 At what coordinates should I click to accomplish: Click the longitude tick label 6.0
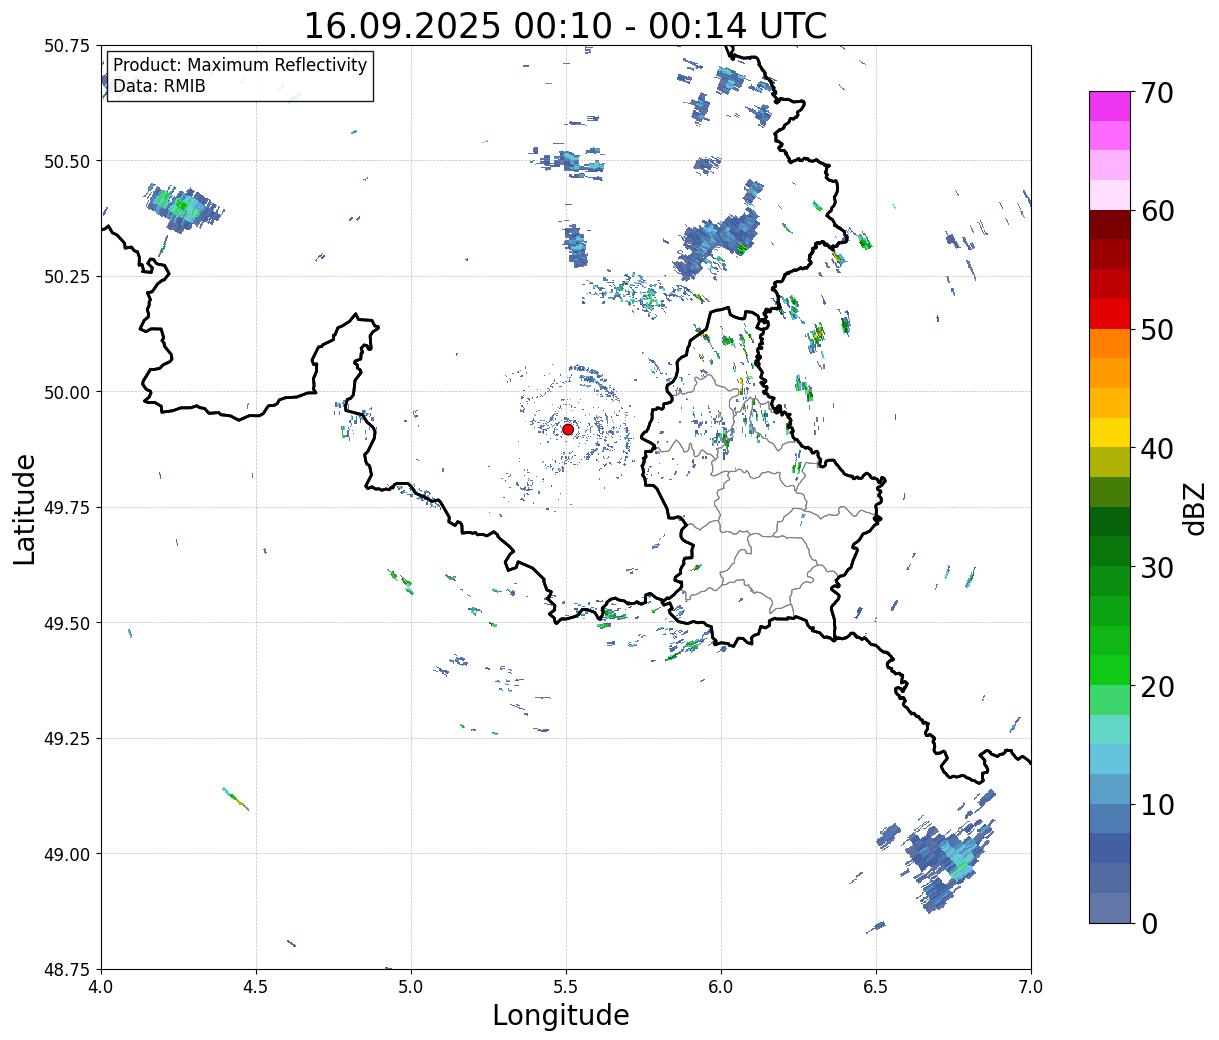pyautogui.click(x=721, y=987)
